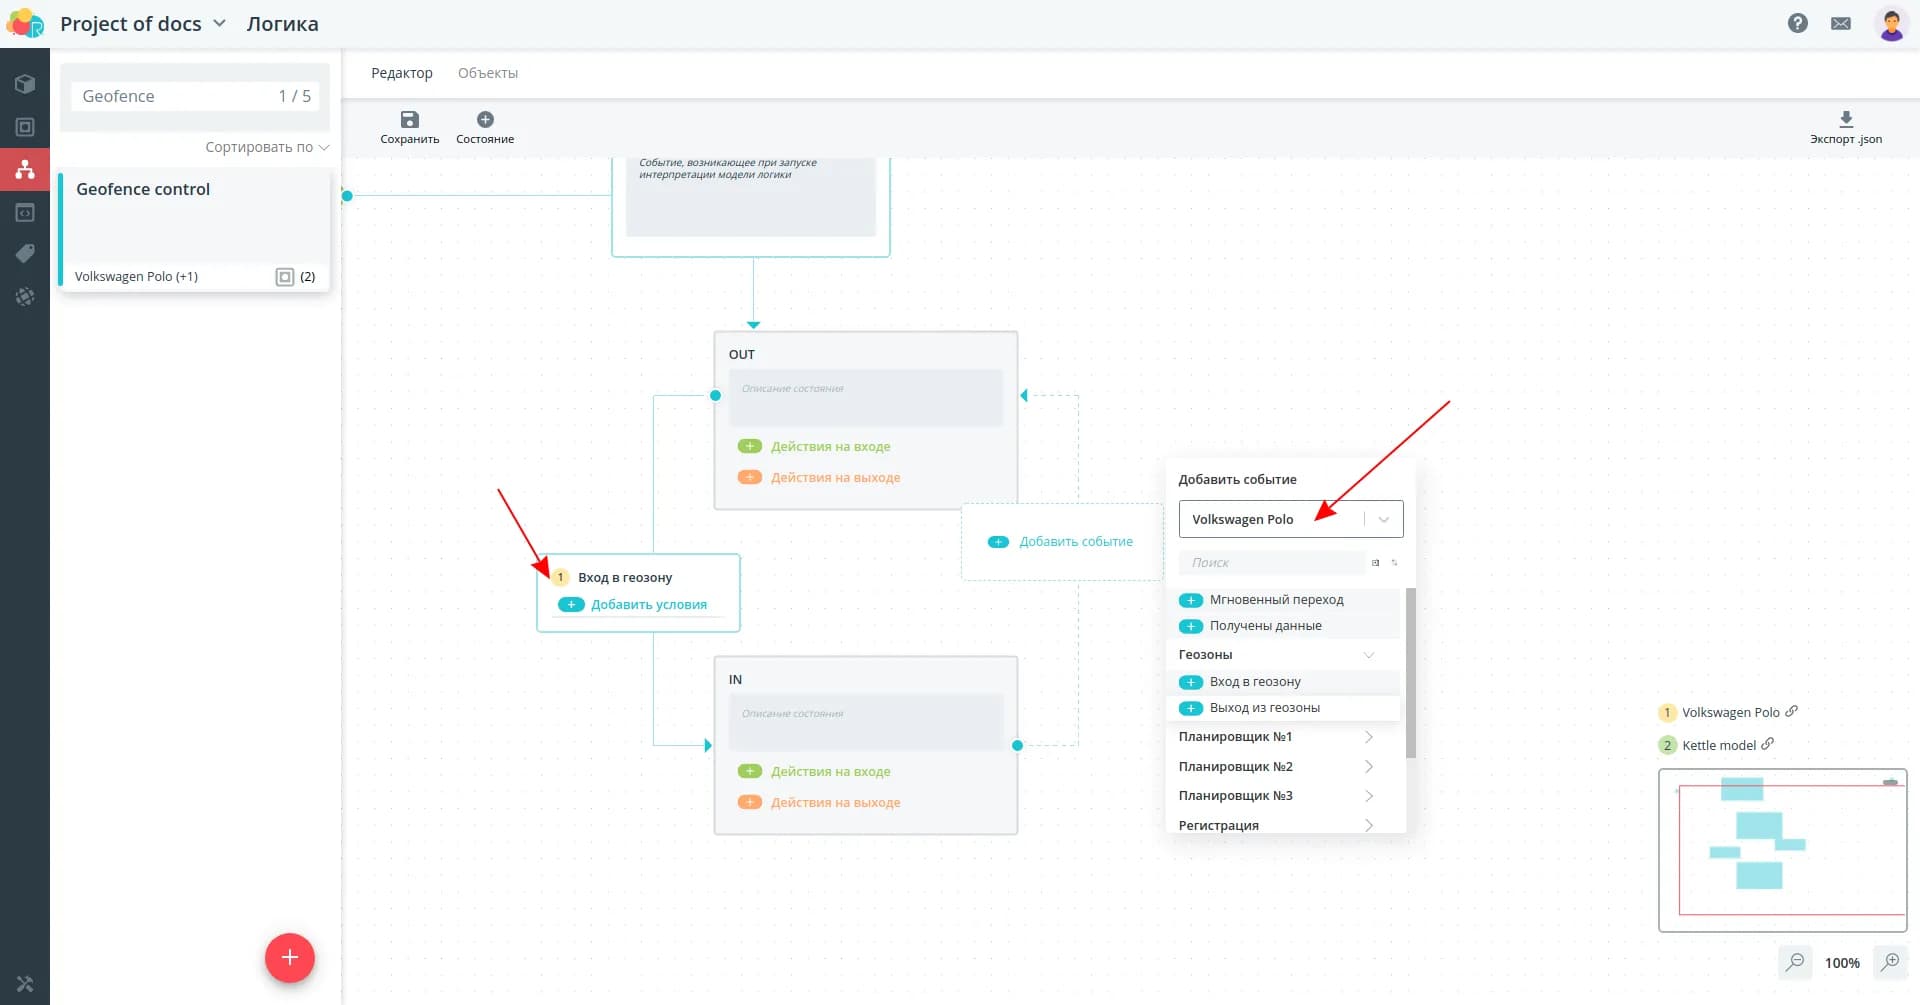
Task: Select Выход из геозоны event
Action: pyautogui.click(x=1264, y=708)
